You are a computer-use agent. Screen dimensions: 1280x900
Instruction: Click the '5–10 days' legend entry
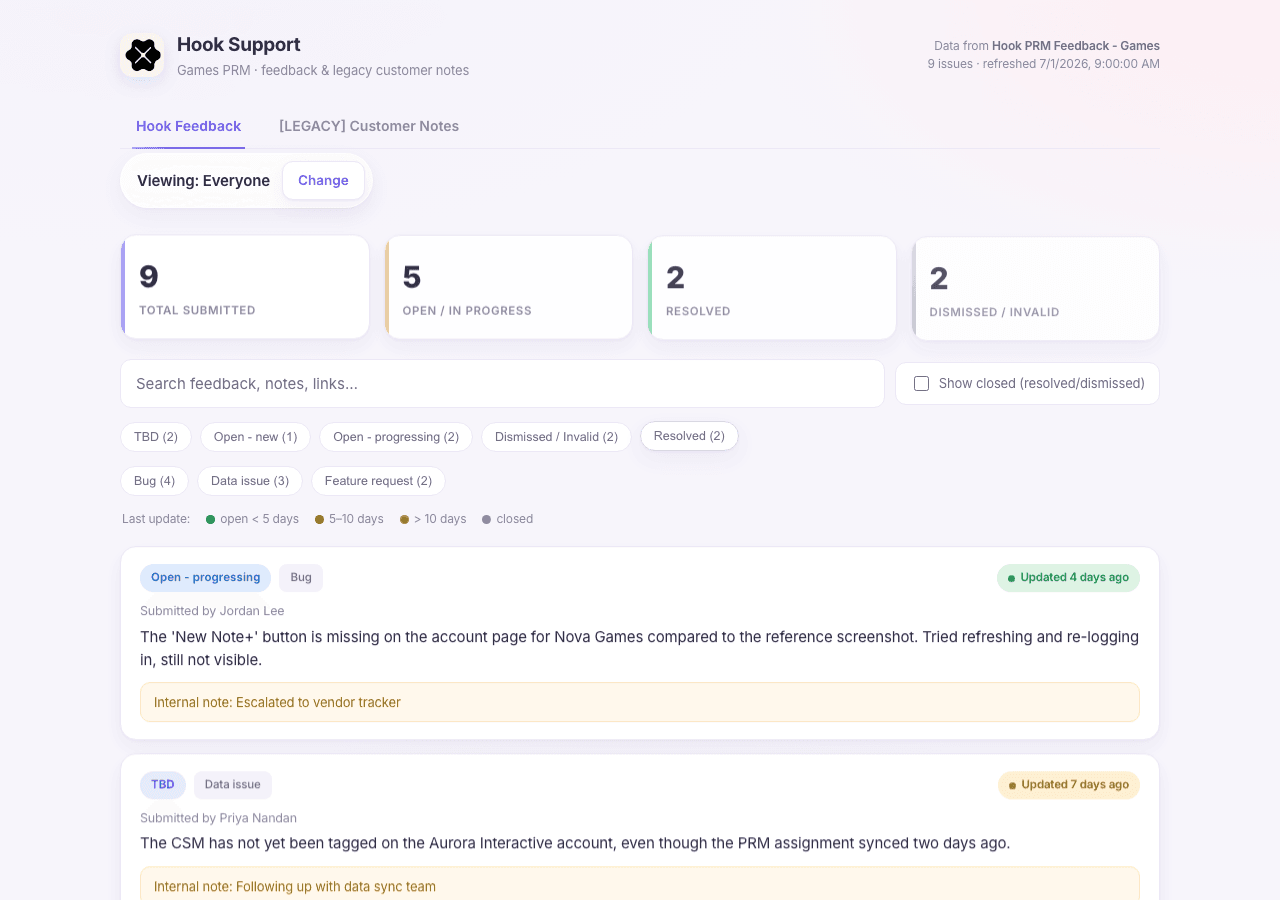point(349,519)
